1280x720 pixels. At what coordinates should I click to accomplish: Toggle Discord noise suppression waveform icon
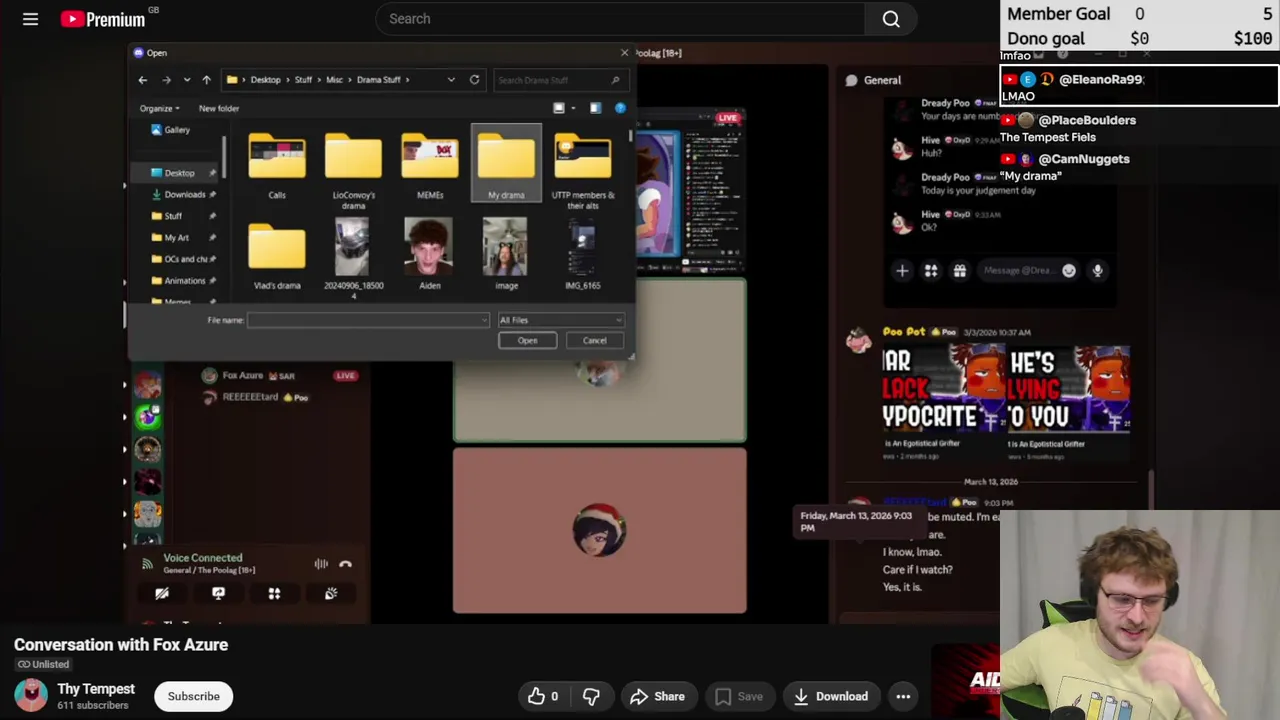321,564
